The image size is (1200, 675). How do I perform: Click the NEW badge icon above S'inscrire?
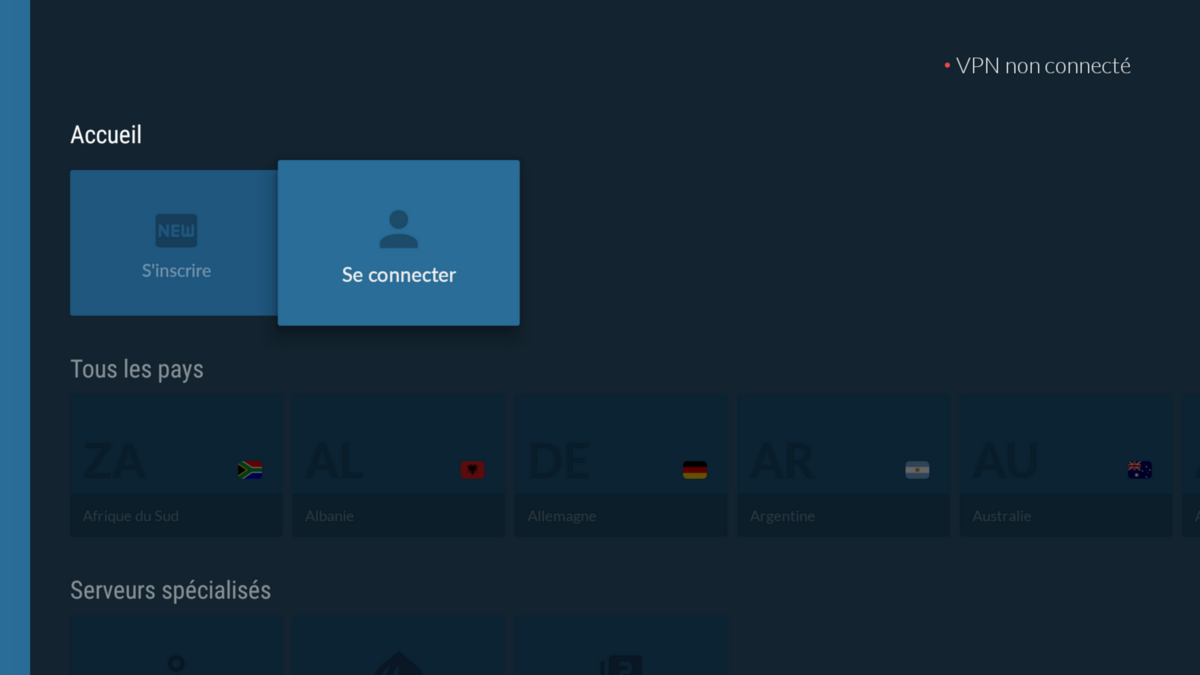point(176,231)
